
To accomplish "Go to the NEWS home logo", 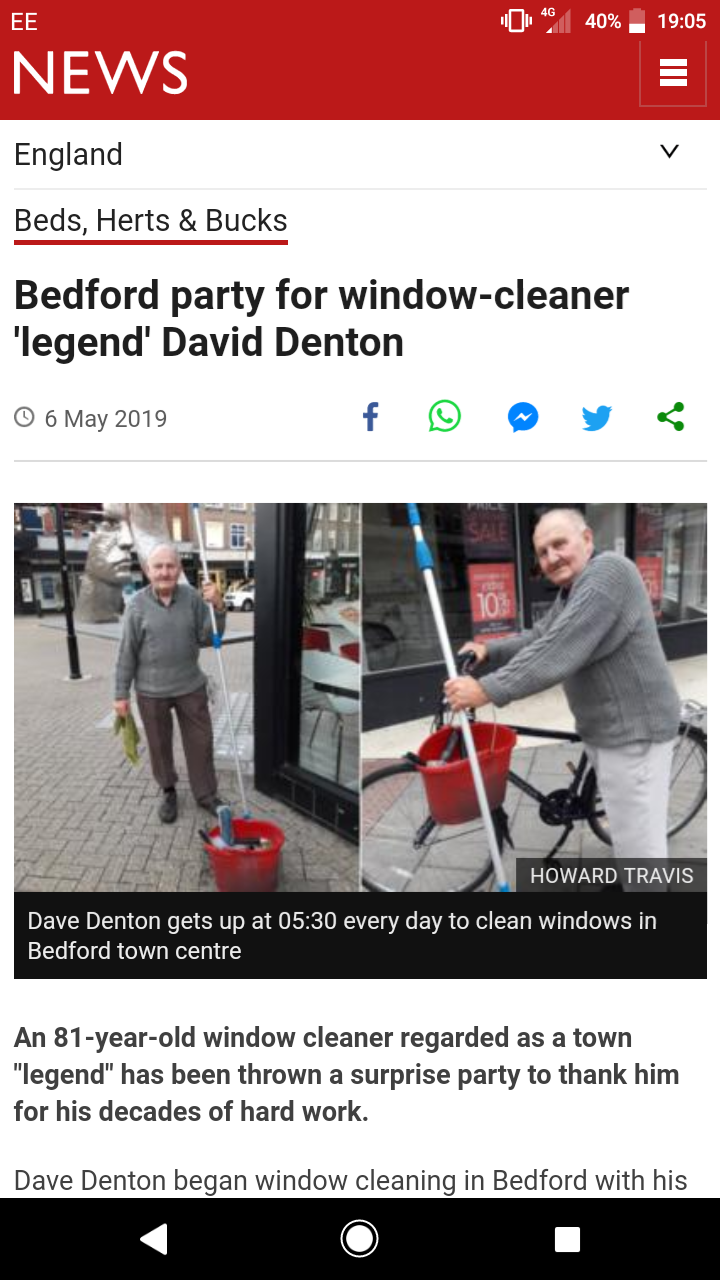I will tap(100, 73).
